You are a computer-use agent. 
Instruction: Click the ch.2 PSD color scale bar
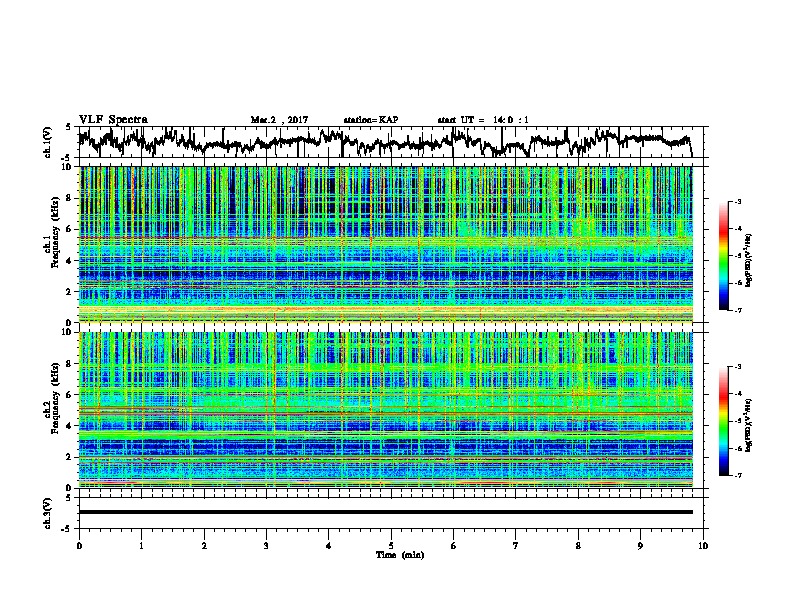coord(723,421)
